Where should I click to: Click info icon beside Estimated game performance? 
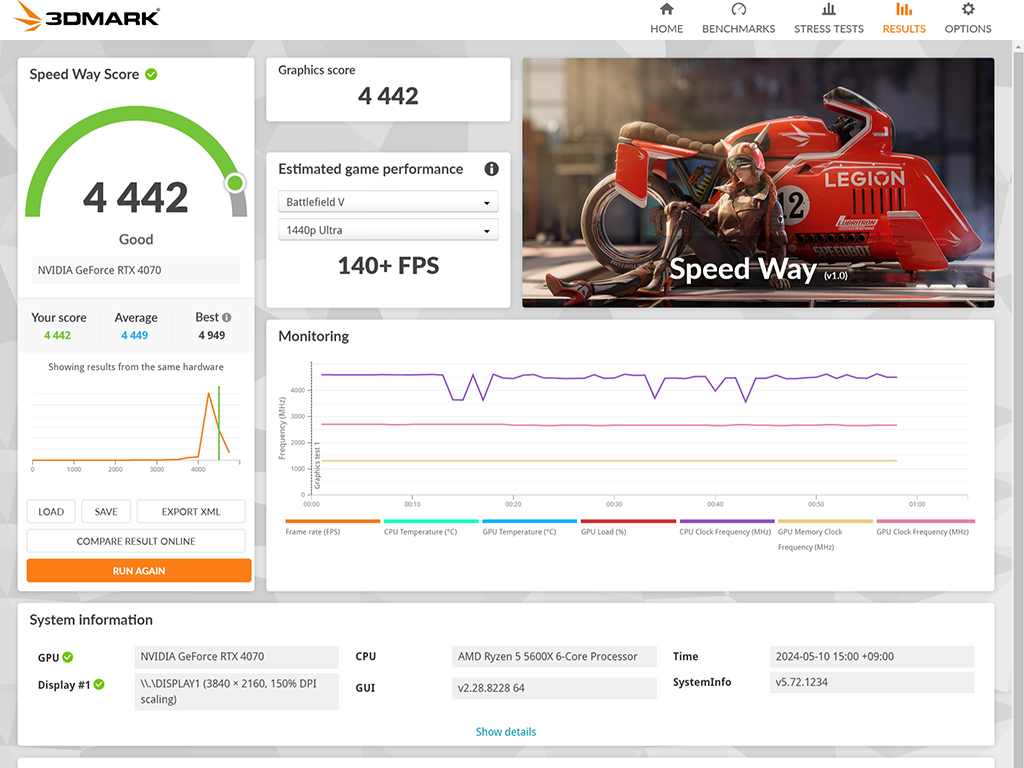pos(491,169)
